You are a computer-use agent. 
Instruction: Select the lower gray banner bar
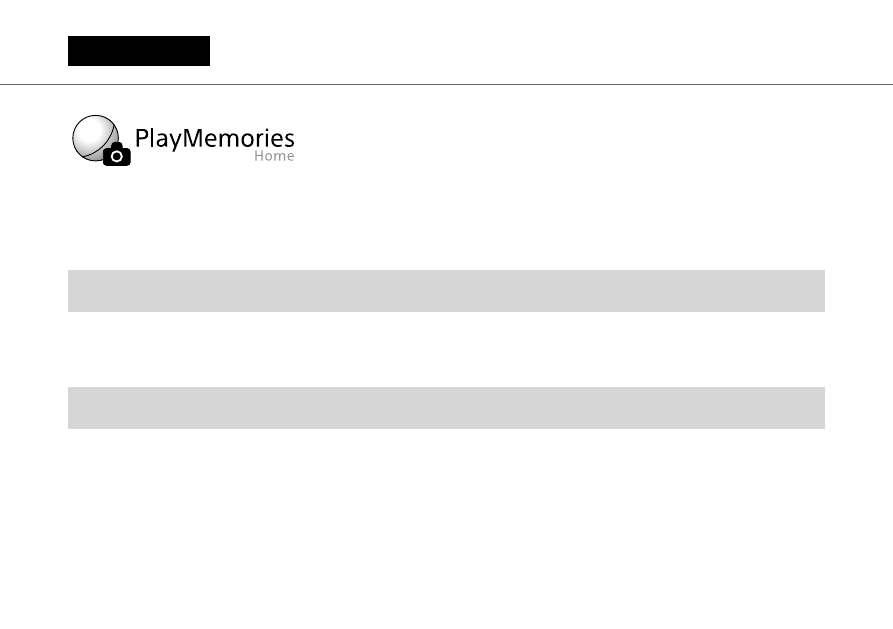pos(446,407)
